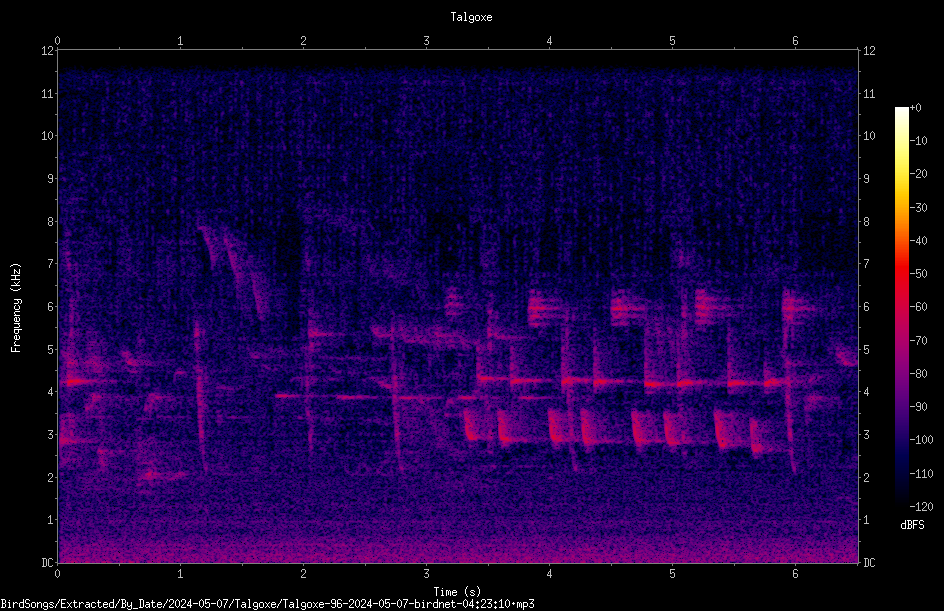Click the 12 kHz label on the left axis
Screen dimensions: 944x611
click(x=47, y=51)
